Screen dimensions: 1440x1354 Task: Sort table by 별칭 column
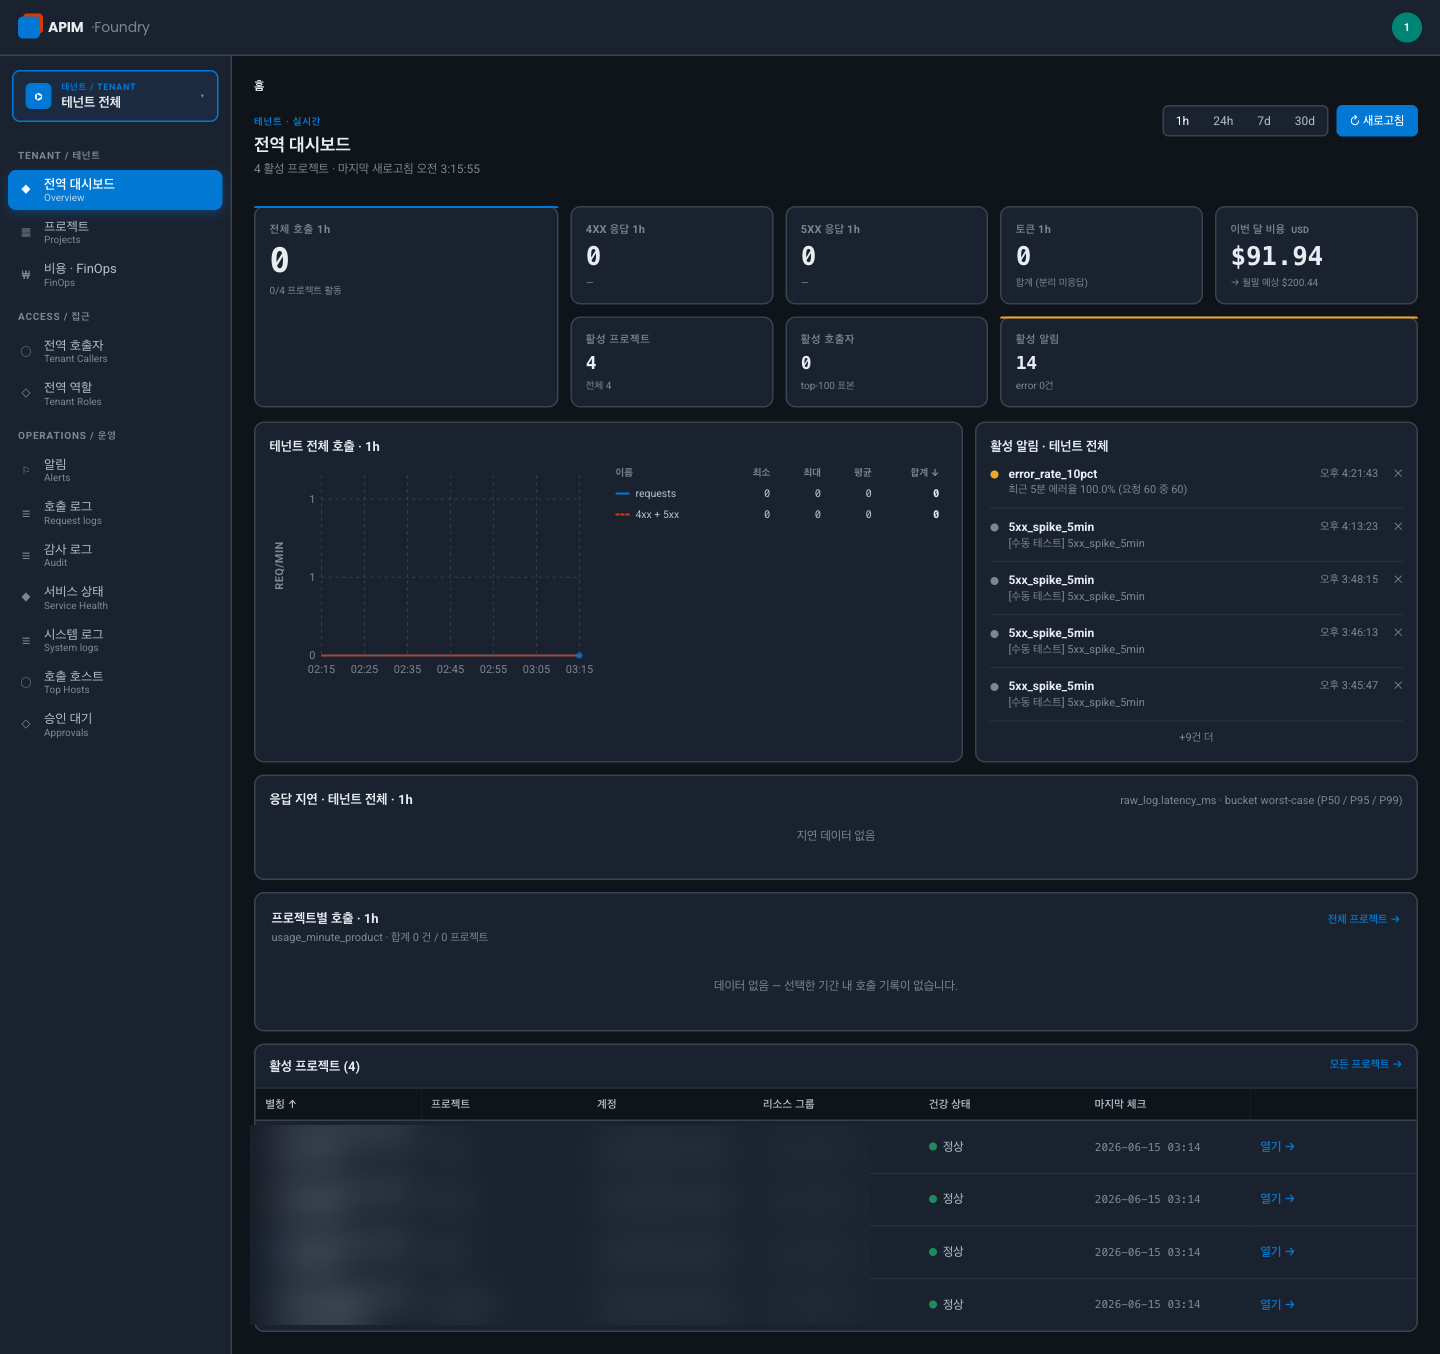tap(281, 1104)
